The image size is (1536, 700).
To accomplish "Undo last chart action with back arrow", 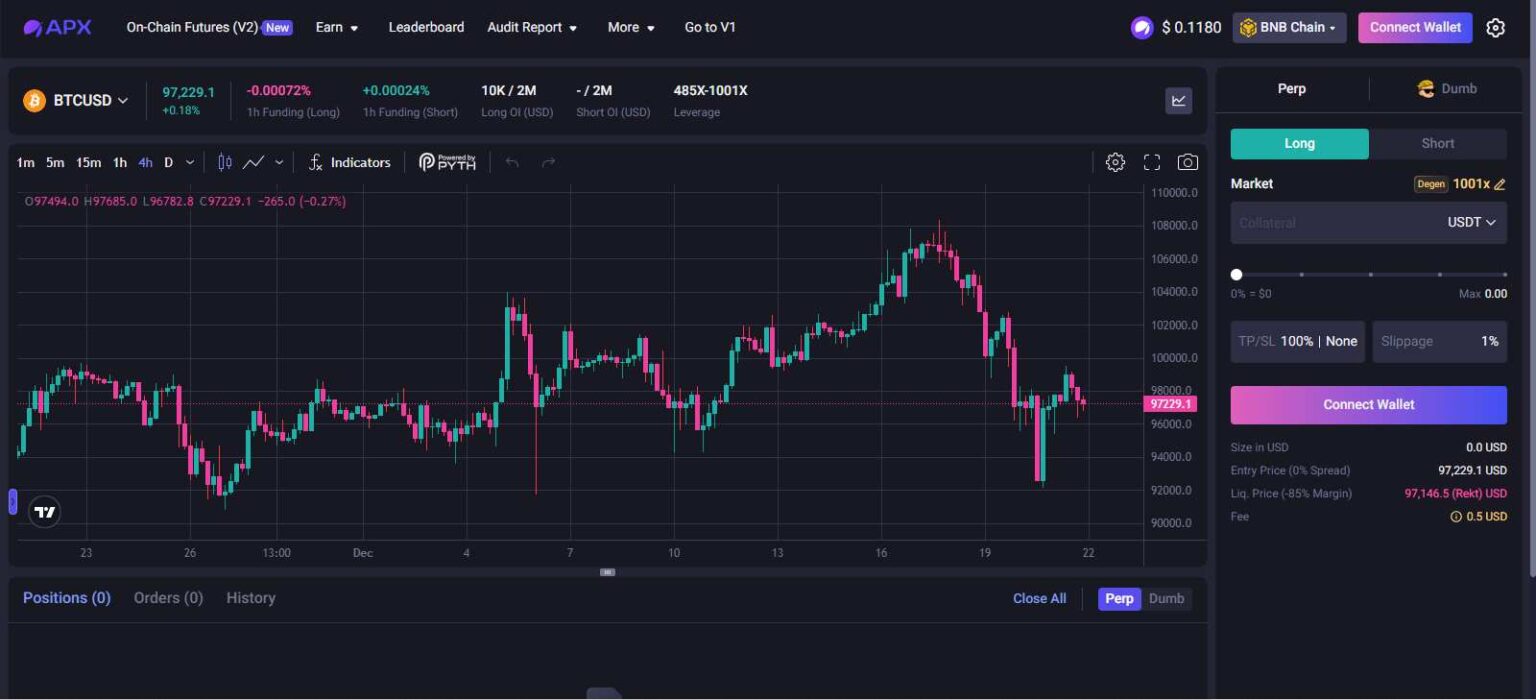I will coord(511,160).
